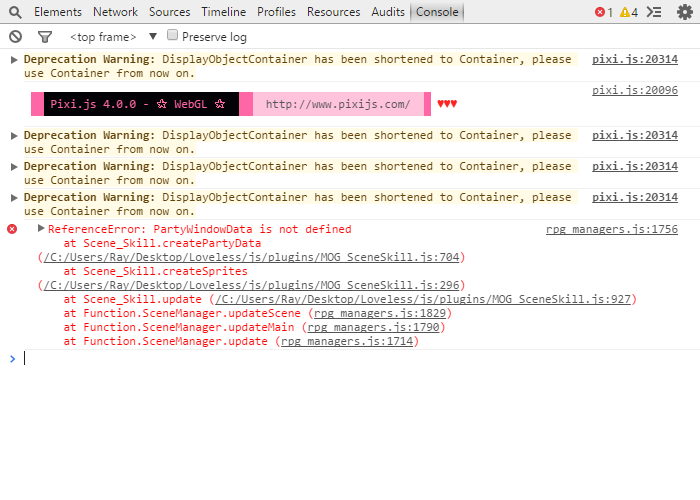This screenshot has width=700, height=500.
Task: Open first pixi.js:20314 link at top
Action: [x=635, y=59]
